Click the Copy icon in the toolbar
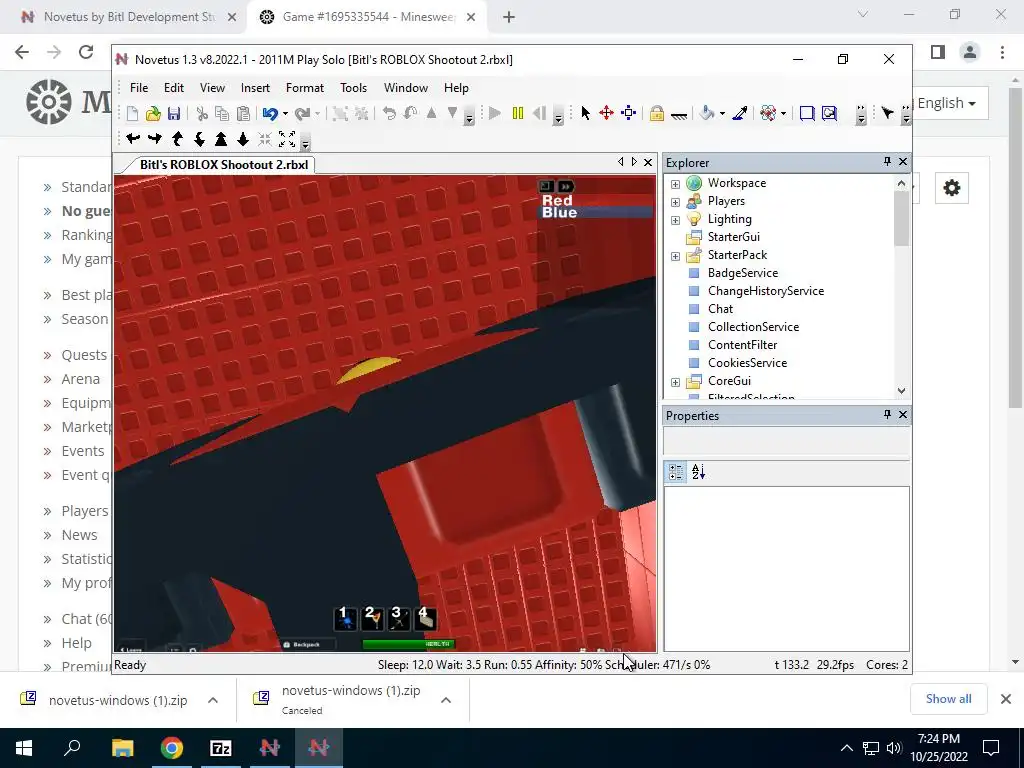This screenshot has width=1024, height=768. point(222,114)
